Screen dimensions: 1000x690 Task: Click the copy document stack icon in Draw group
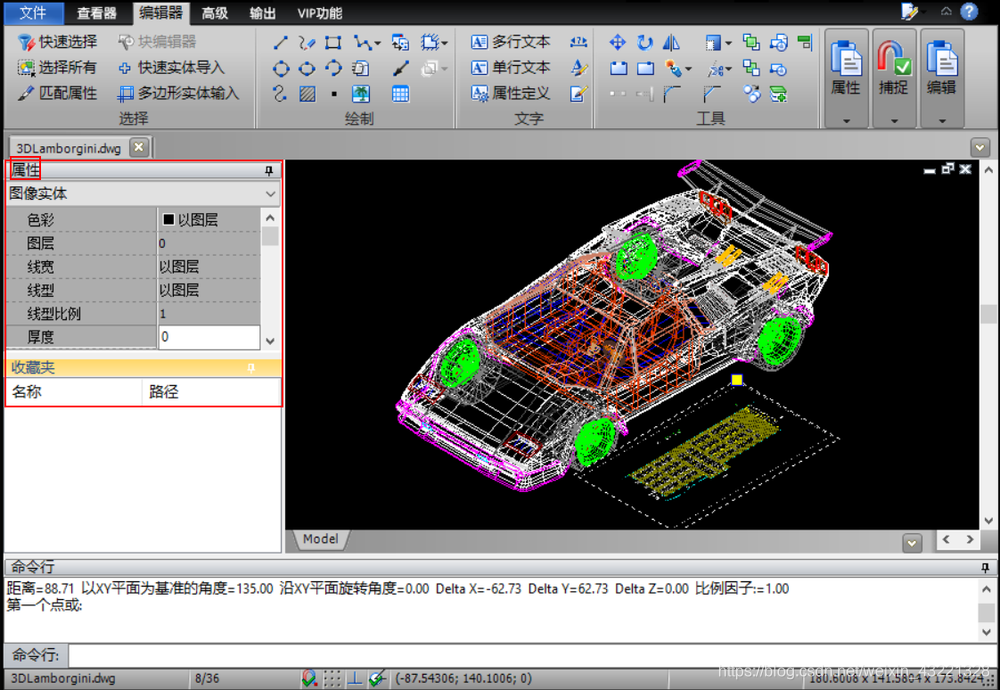(360, 68)
